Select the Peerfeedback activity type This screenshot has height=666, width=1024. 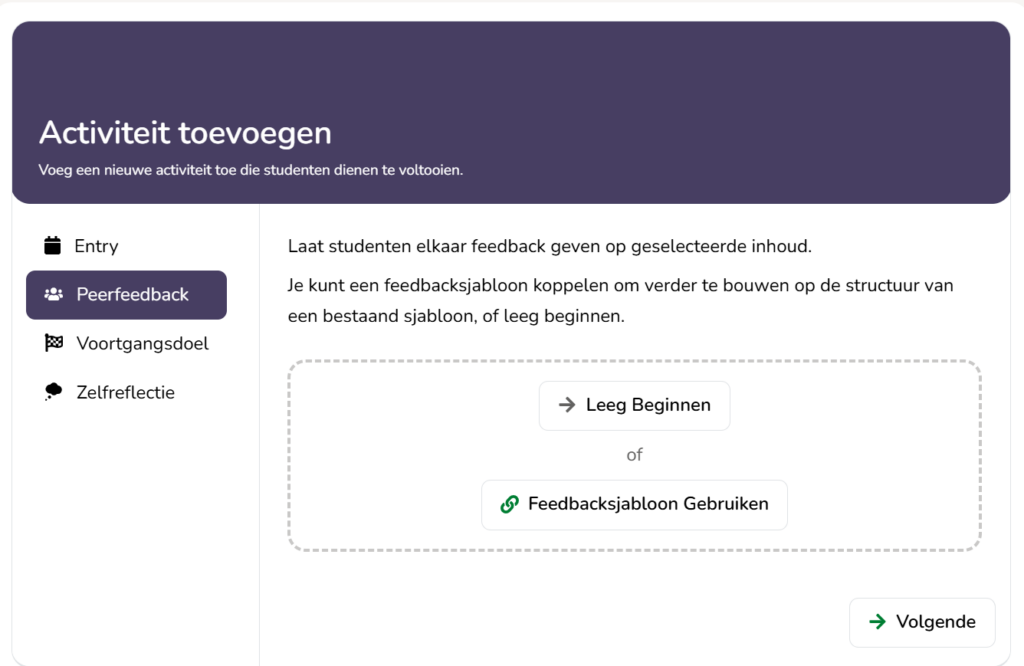(x=126, y=294)
